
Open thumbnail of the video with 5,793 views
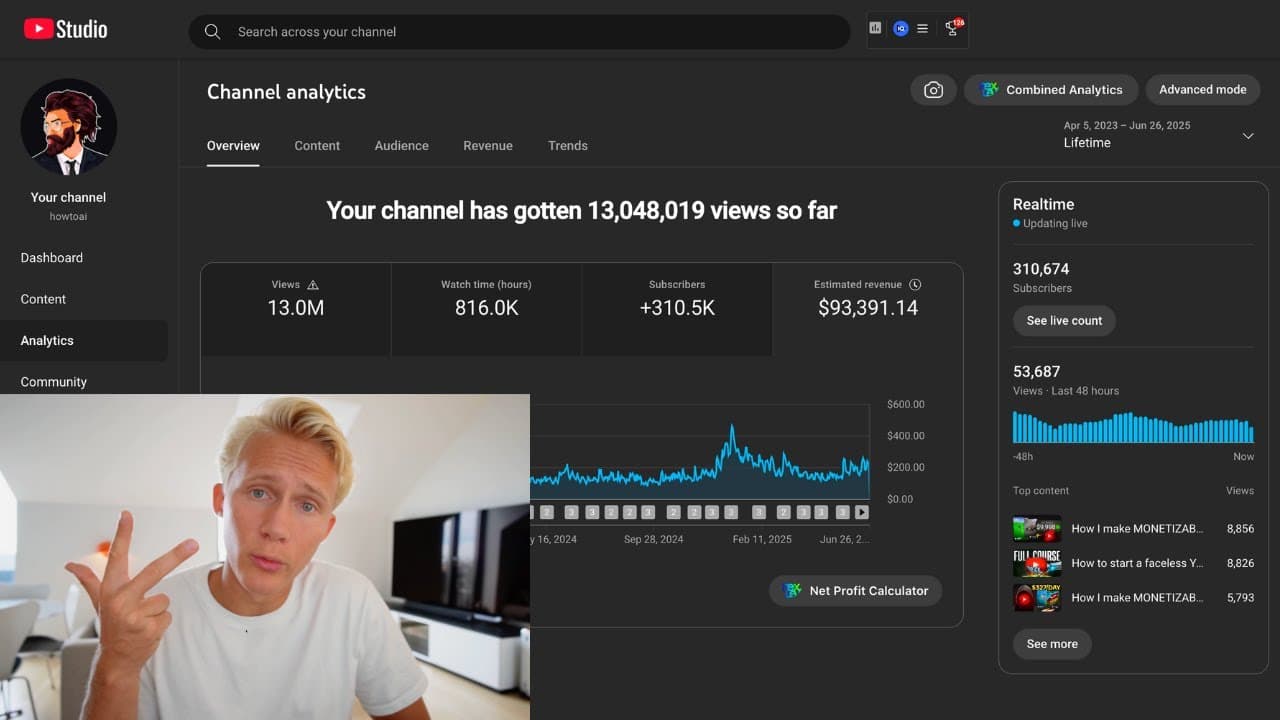pyautogui.click(x=1037, y=598)
